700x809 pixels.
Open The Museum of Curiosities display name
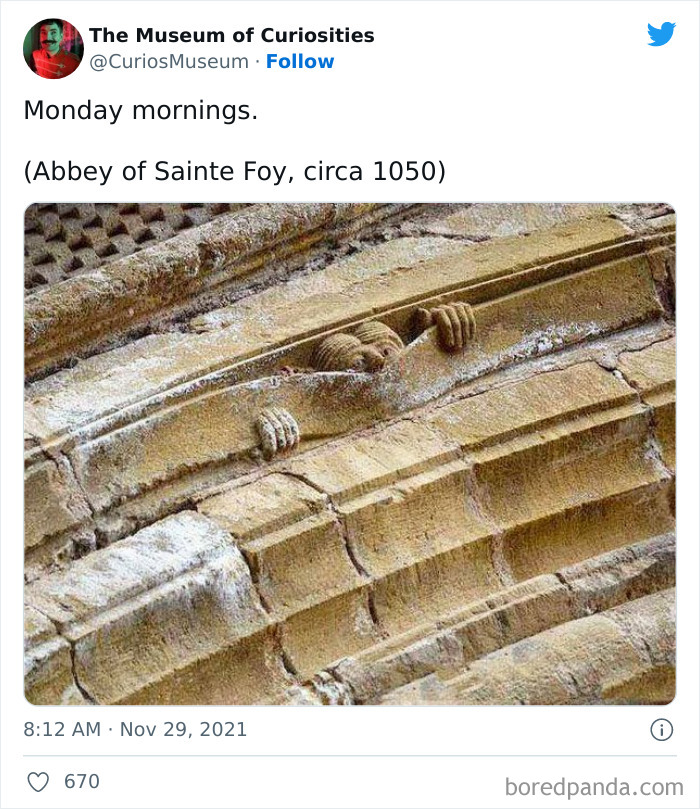pos(232,35)
